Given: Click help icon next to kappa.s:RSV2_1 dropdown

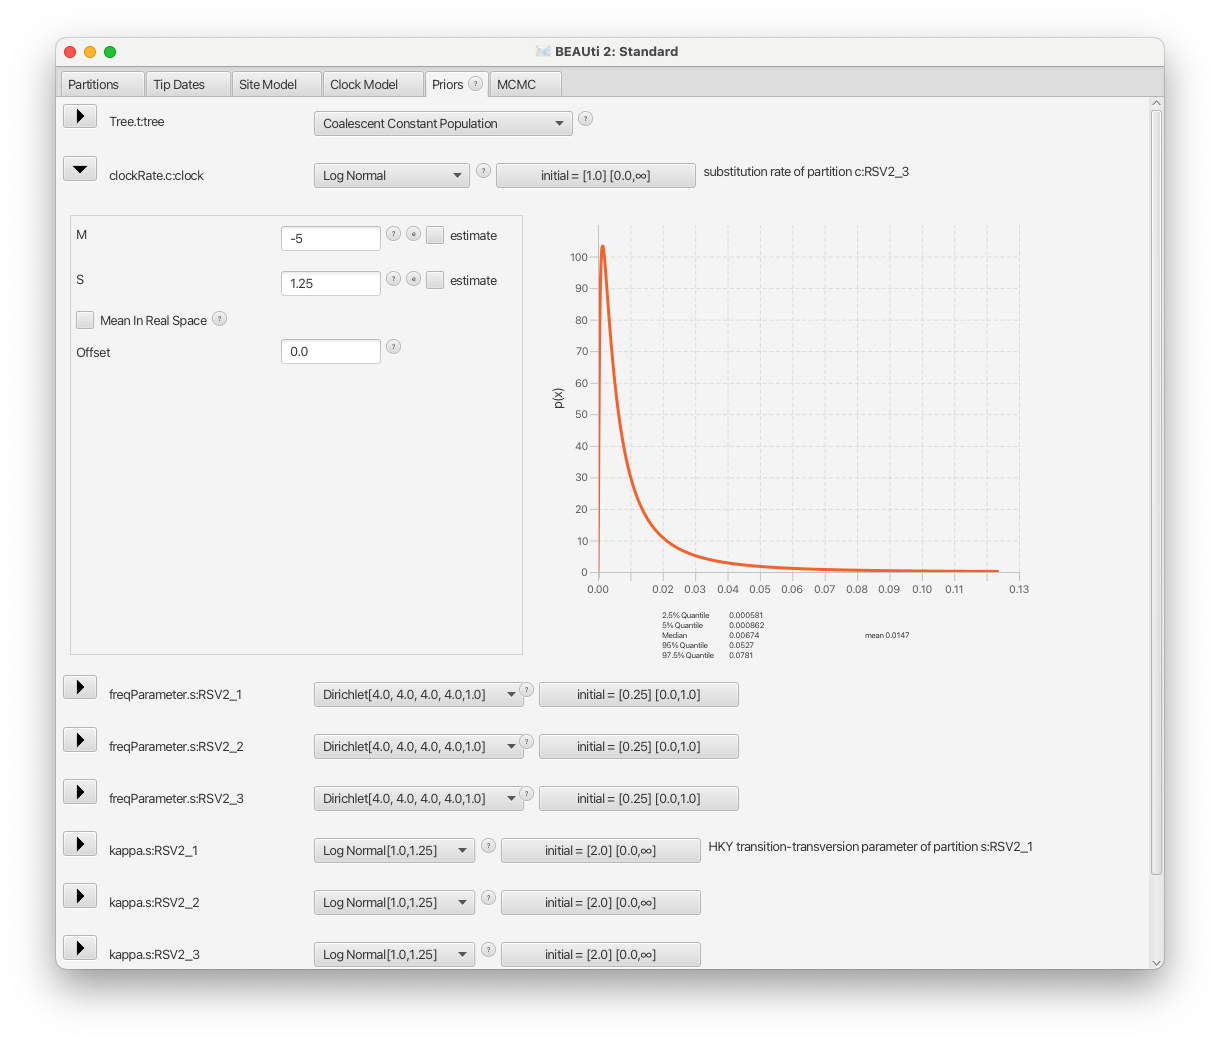Looking at the screenshot, I should 489,845.
